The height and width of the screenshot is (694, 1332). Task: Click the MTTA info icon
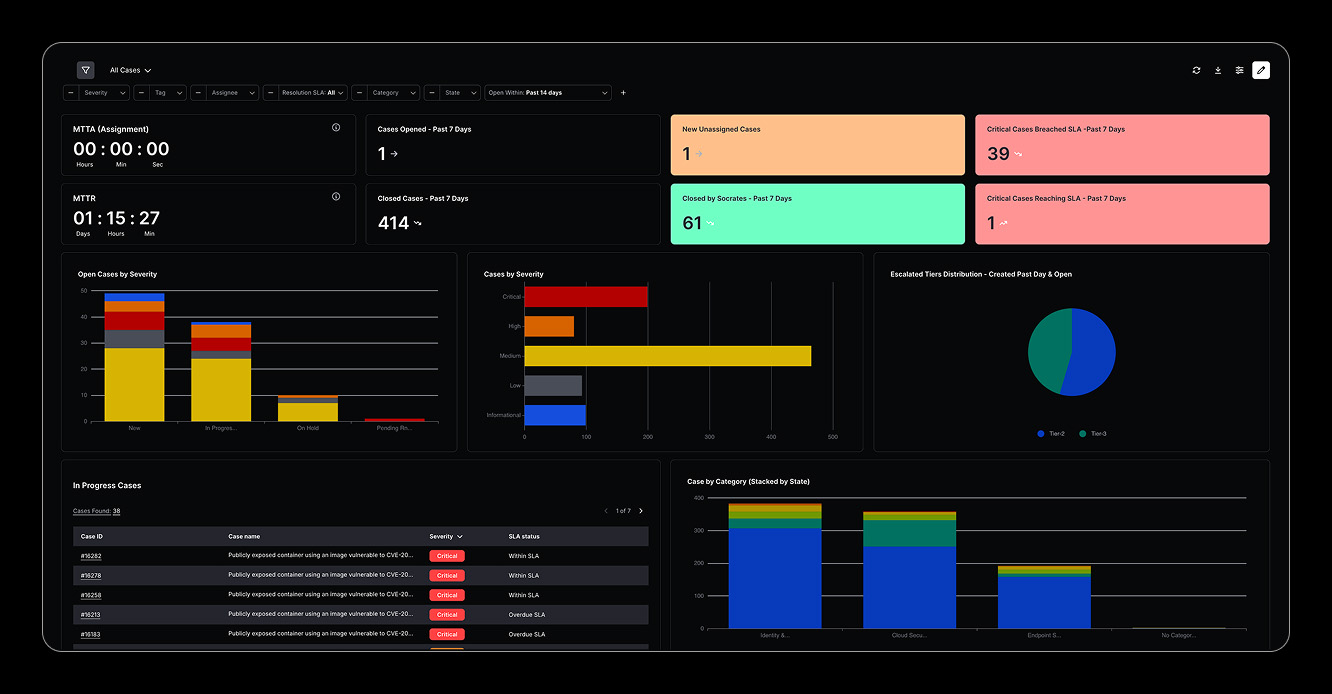click(336, 128)
